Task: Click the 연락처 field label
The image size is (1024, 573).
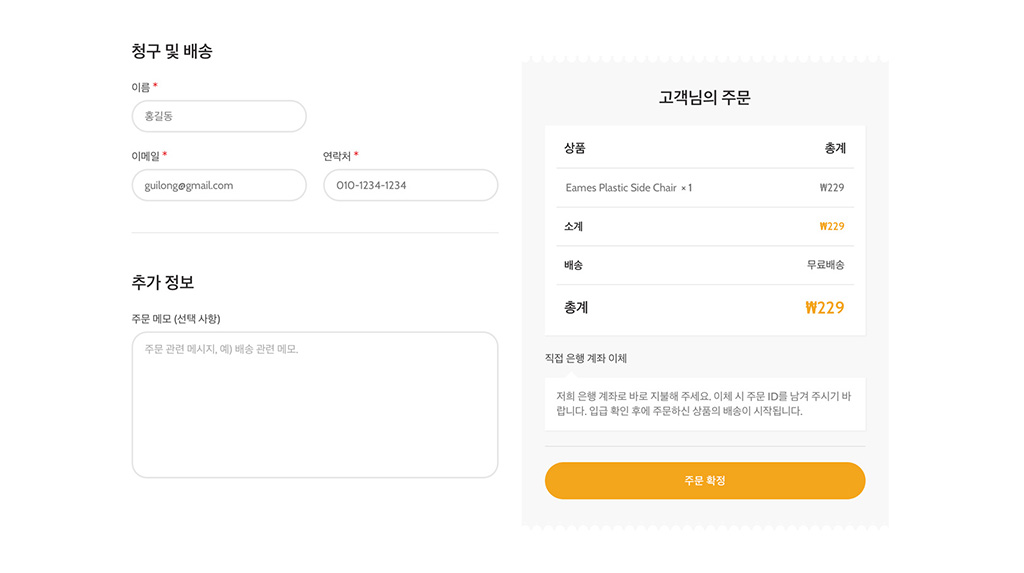Action: tap(337, 156)
